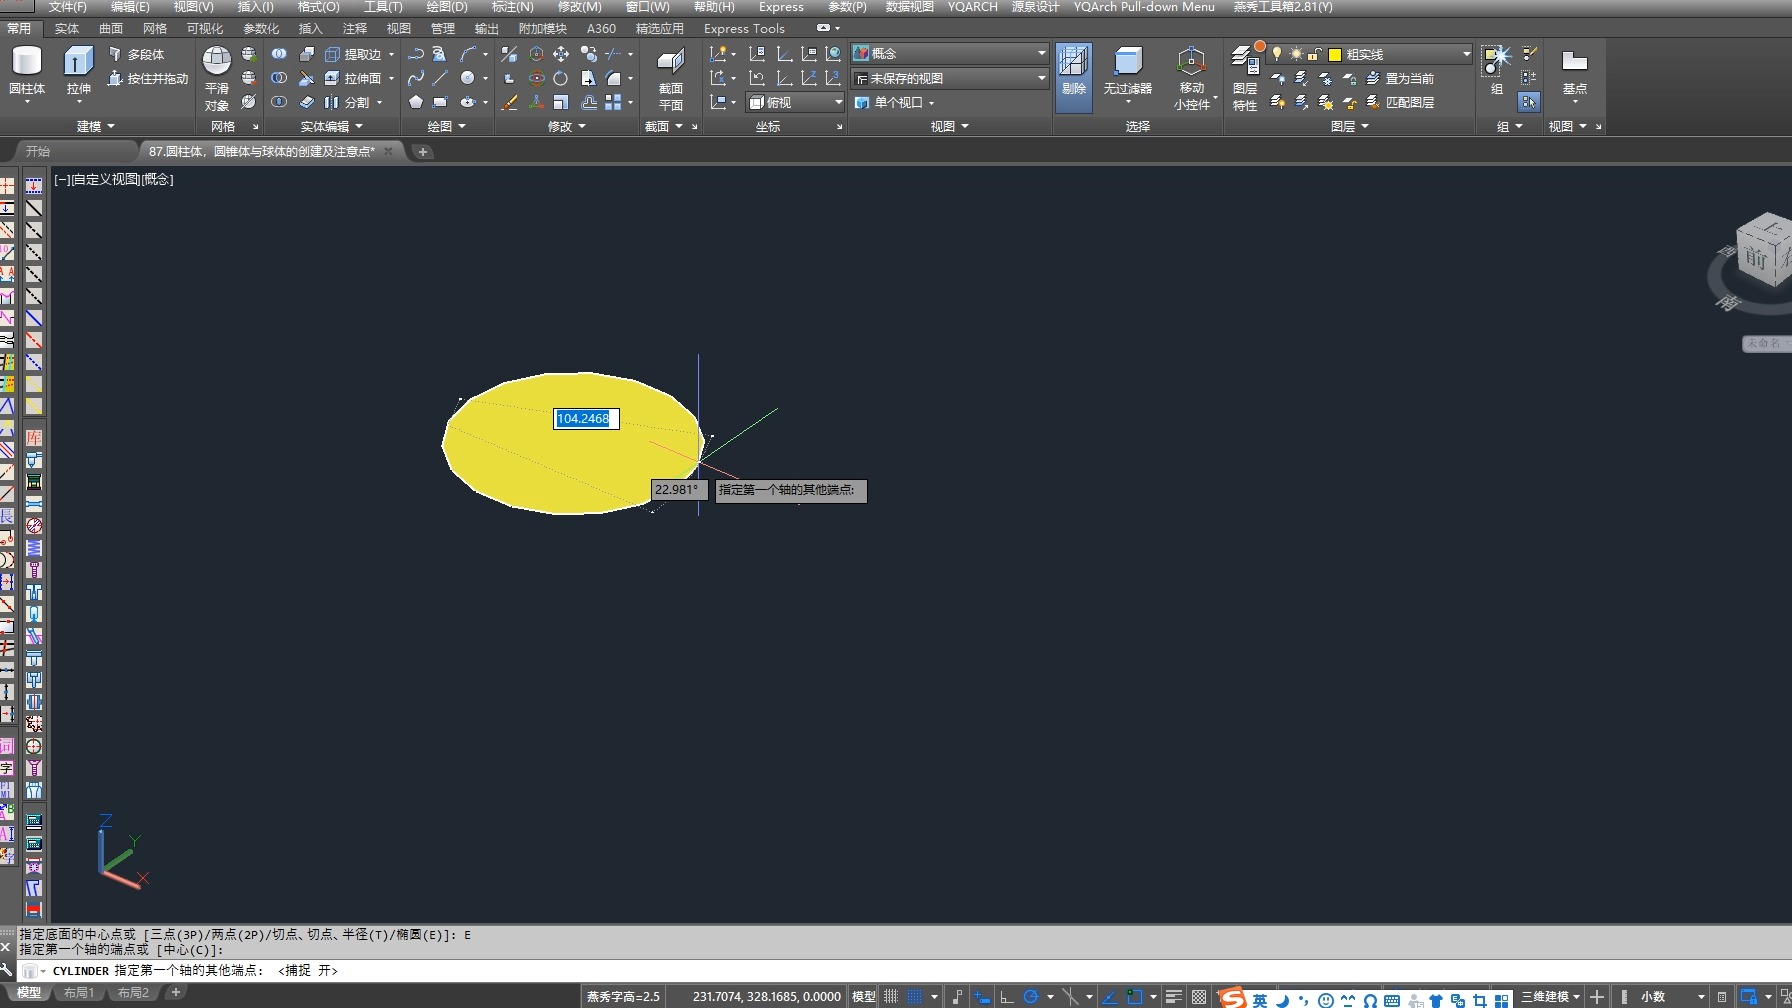The height and width of the screenshot is (1008, 1792).
Task: Select the 提取边 extract edges tool
Action: (x=353, y=54)
